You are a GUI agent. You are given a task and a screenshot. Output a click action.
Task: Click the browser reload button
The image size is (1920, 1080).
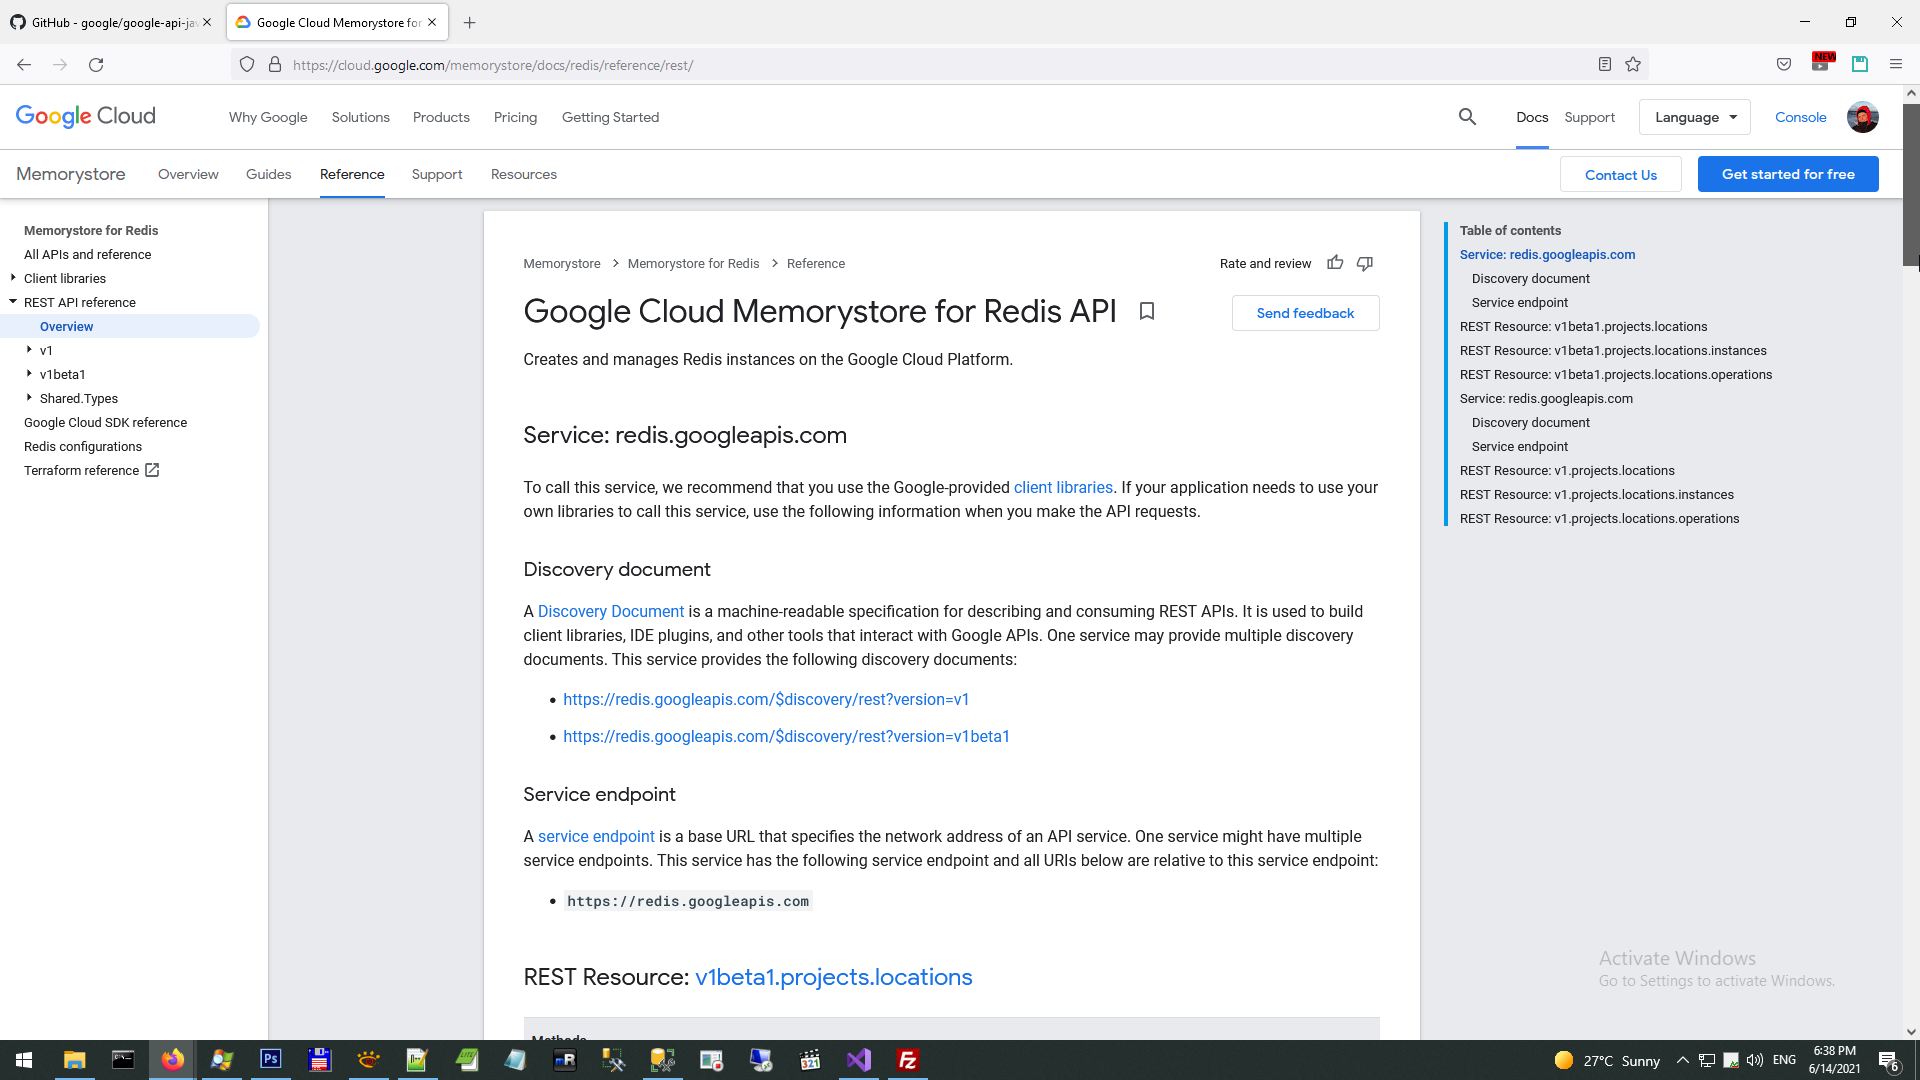(x=96, y=65)
